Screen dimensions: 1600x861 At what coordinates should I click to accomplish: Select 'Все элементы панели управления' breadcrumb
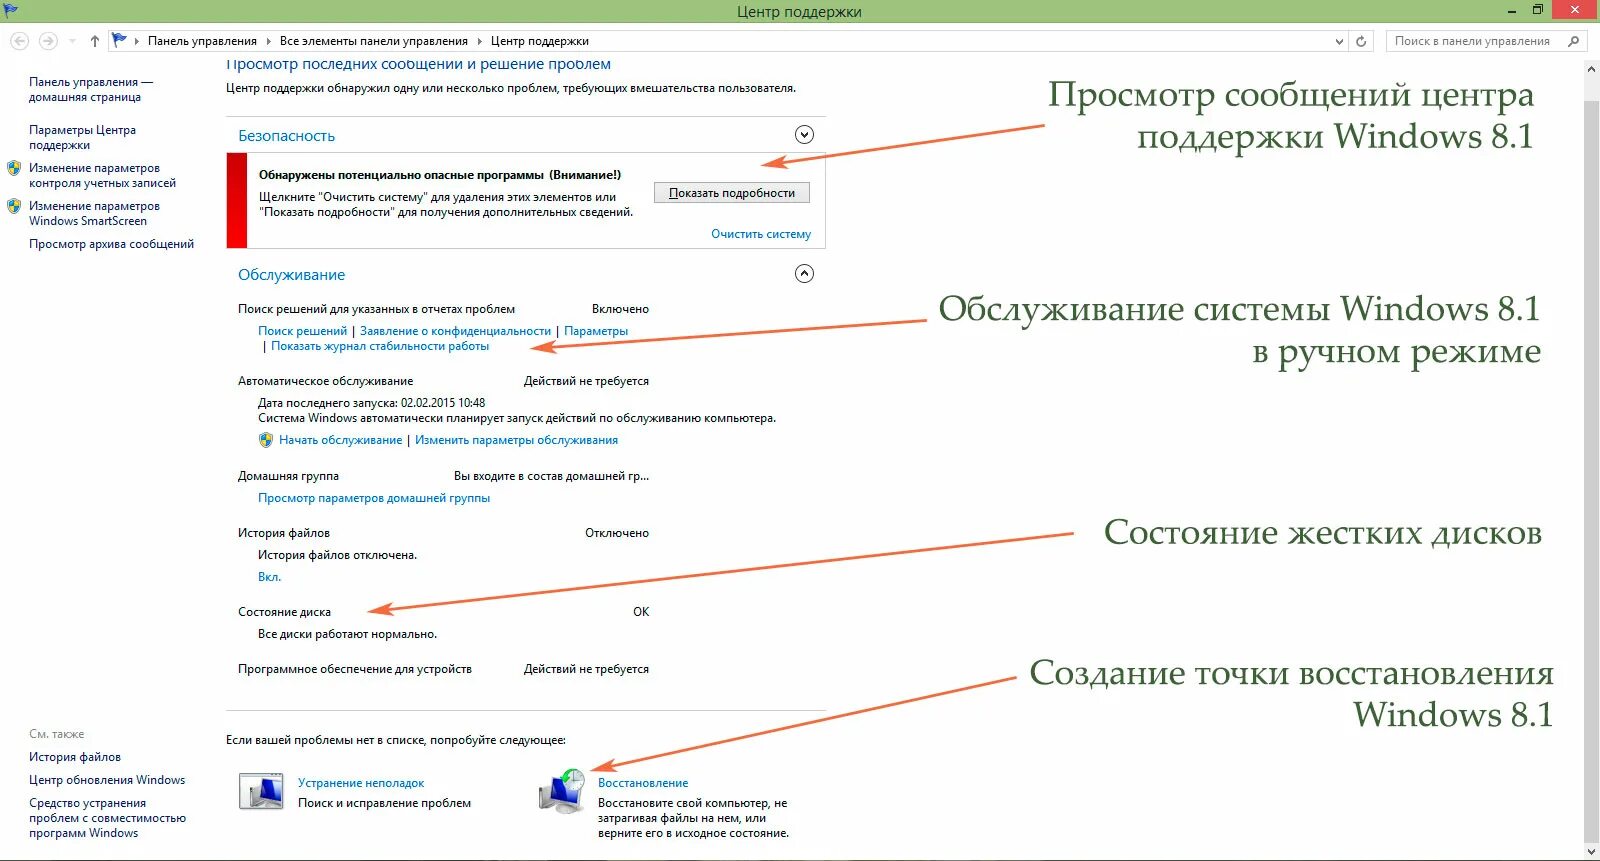(x=374, y=41)
